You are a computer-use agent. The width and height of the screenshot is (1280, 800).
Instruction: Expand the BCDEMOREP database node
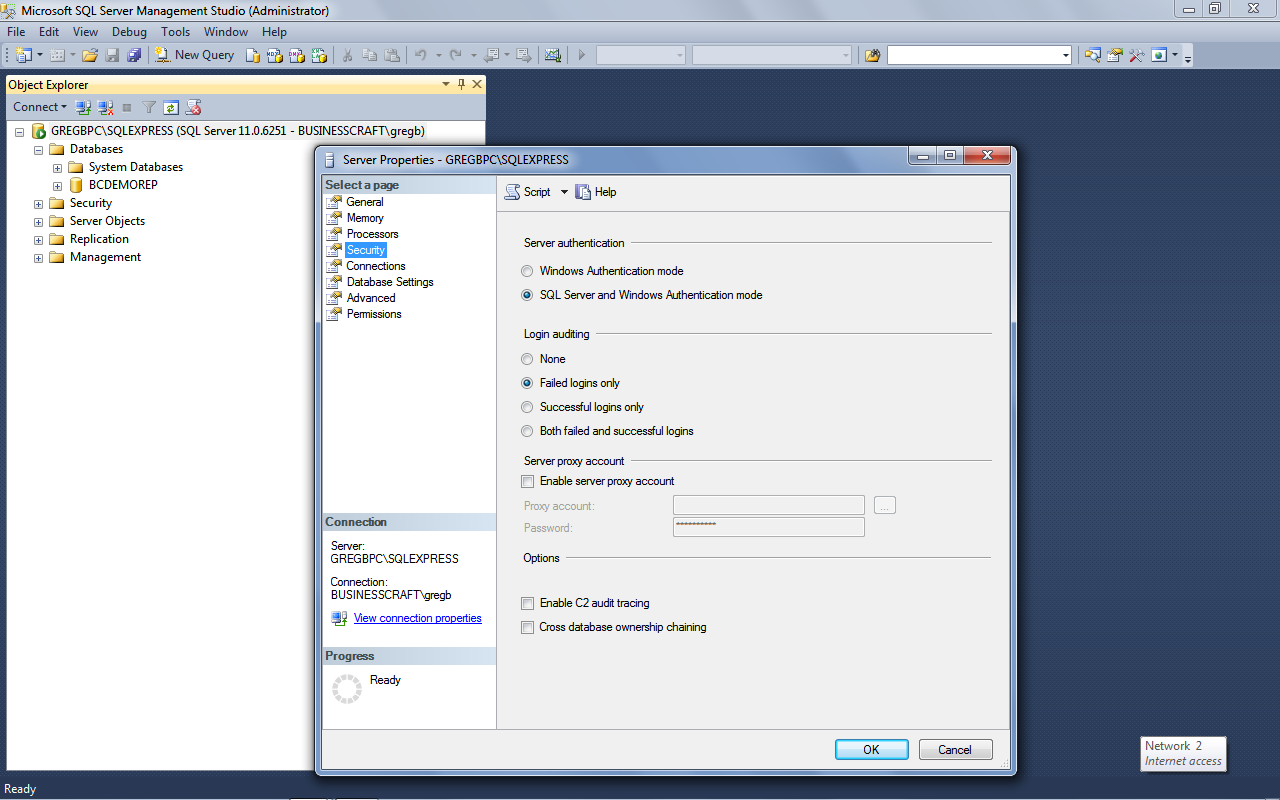click(x=57, y=185)
